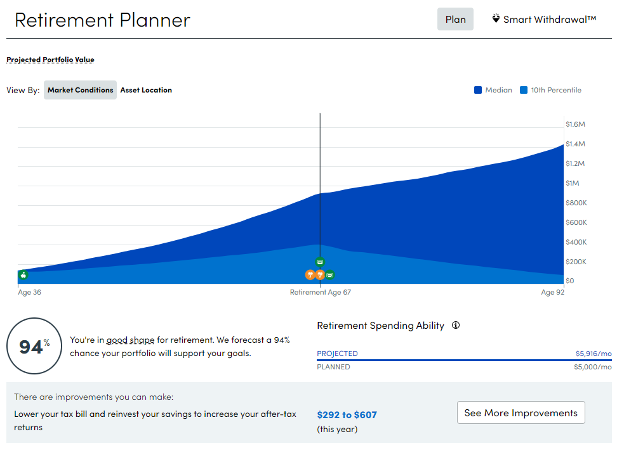Click the 94% success probability circle
This screenshot has width=624, height=454.
[x=34, y=346]
